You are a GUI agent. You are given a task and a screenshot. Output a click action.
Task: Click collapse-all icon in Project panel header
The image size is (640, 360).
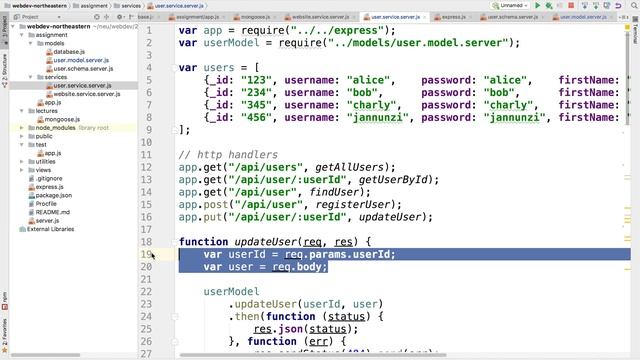coord(107,17)
